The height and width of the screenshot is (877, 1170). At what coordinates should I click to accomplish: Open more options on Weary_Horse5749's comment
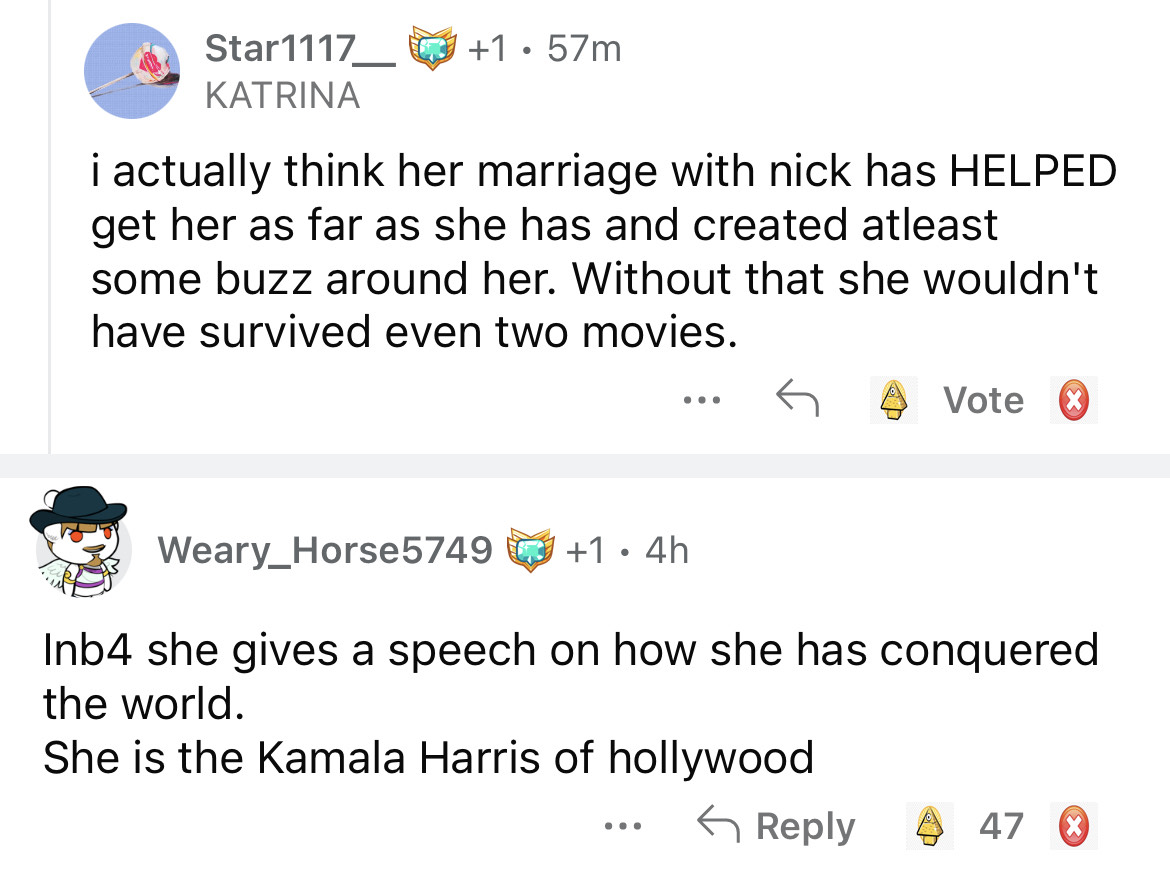tap(626, 826)
